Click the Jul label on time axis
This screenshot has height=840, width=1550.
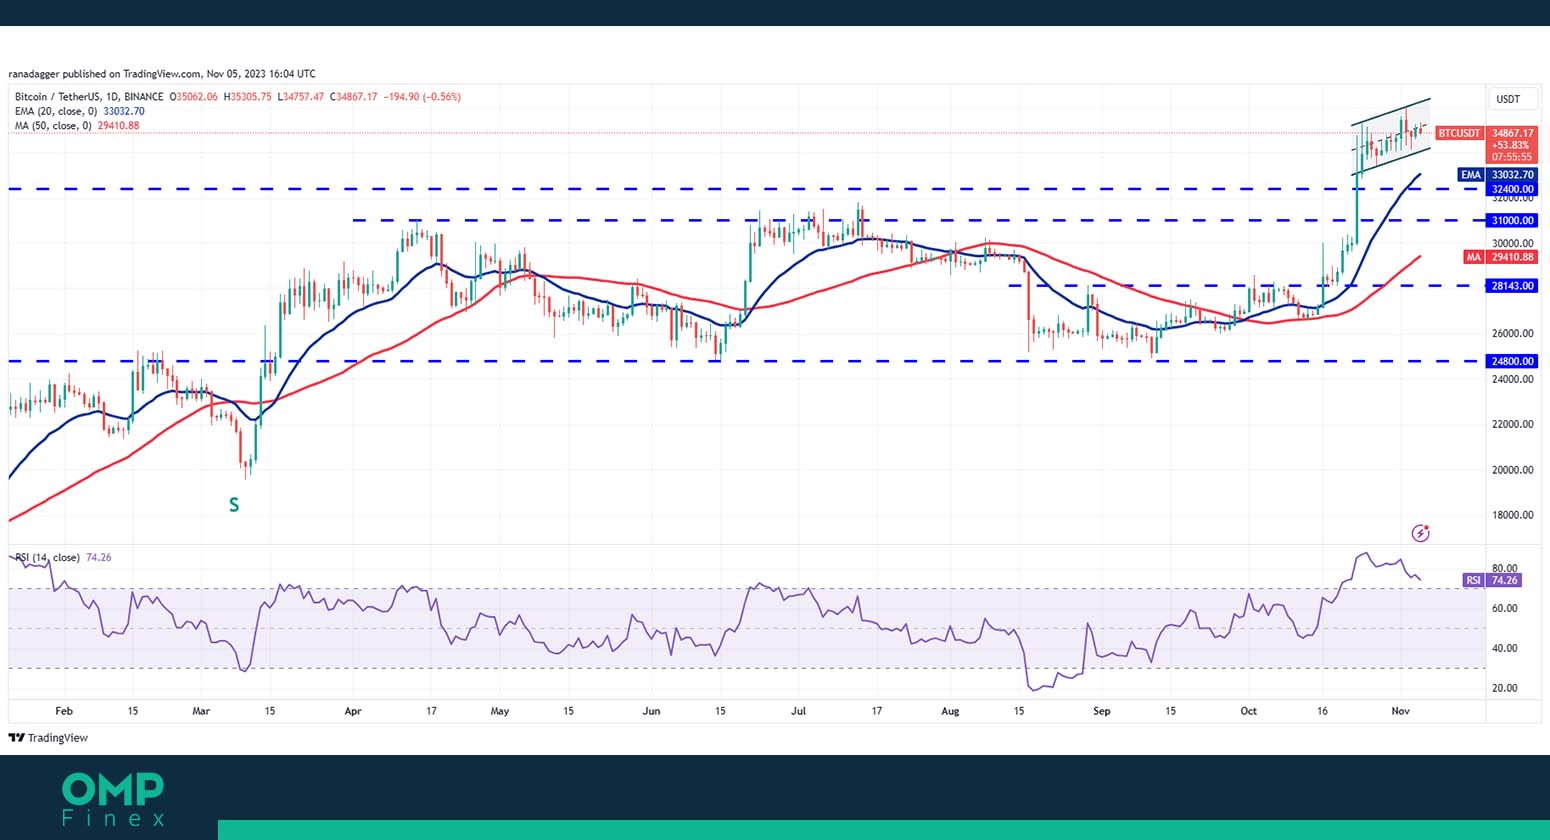(x=798, y=712)
